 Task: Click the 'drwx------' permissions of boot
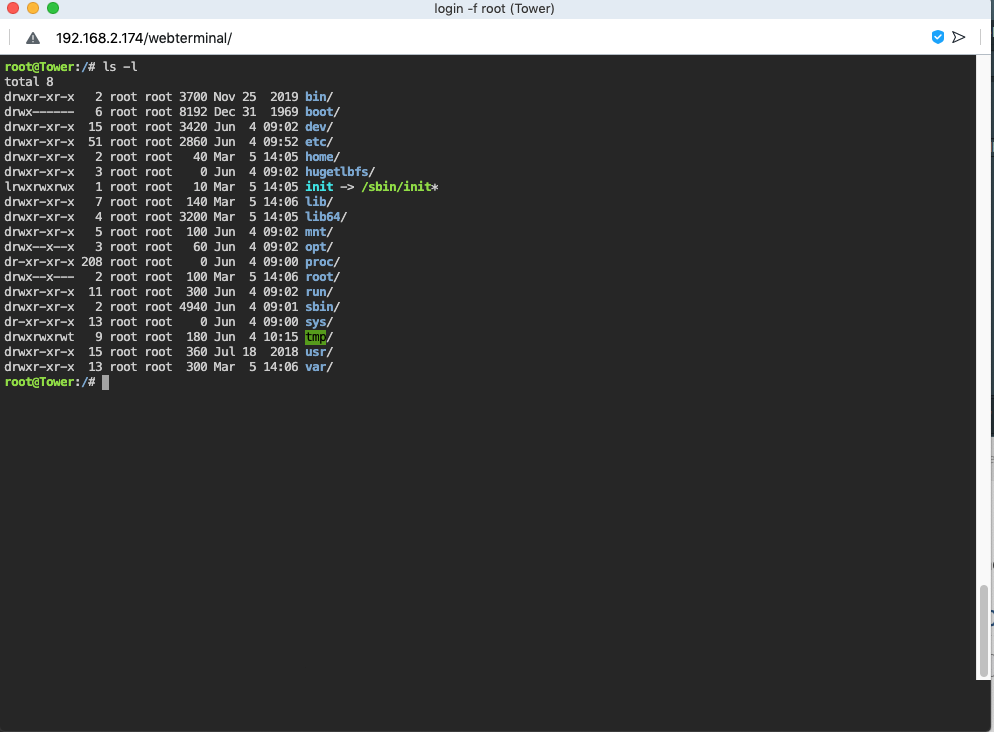[x=39, y=112]
